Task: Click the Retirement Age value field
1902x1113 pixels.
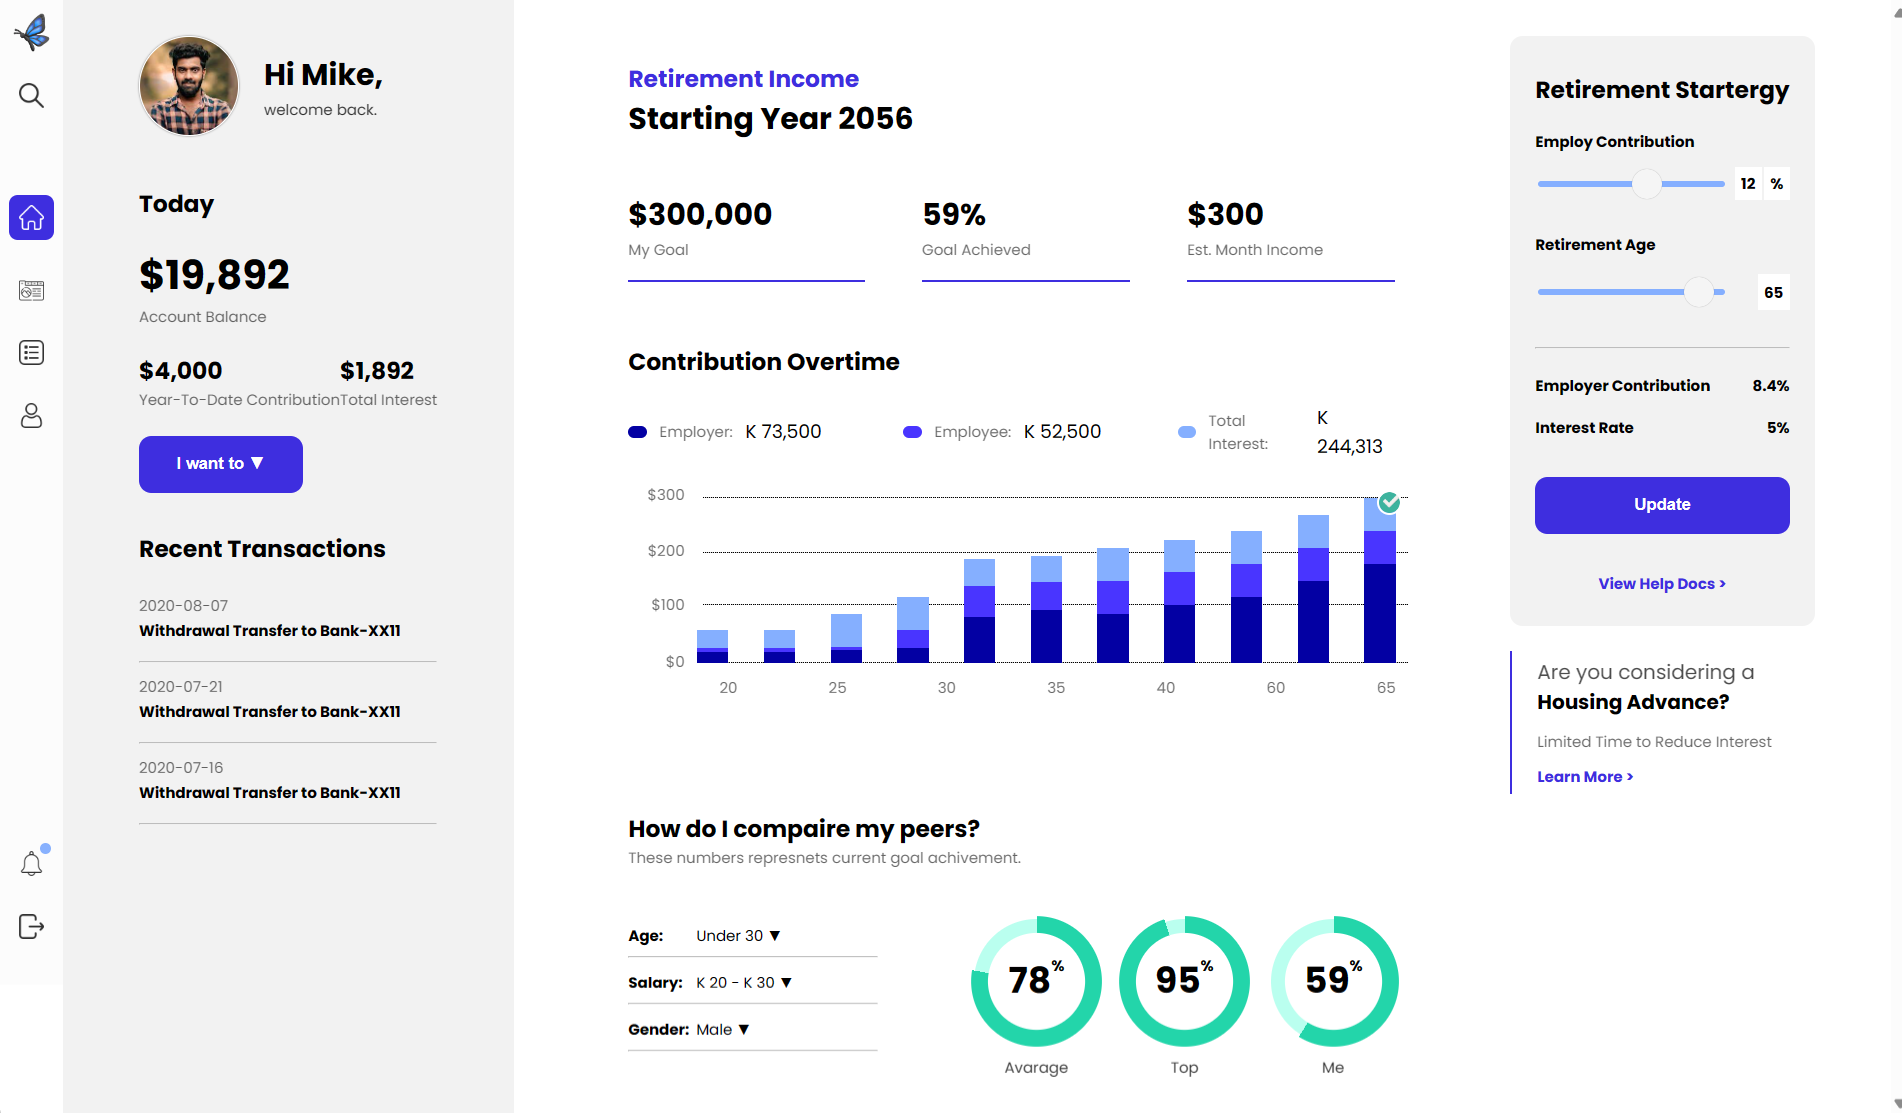Action: 1773,293
